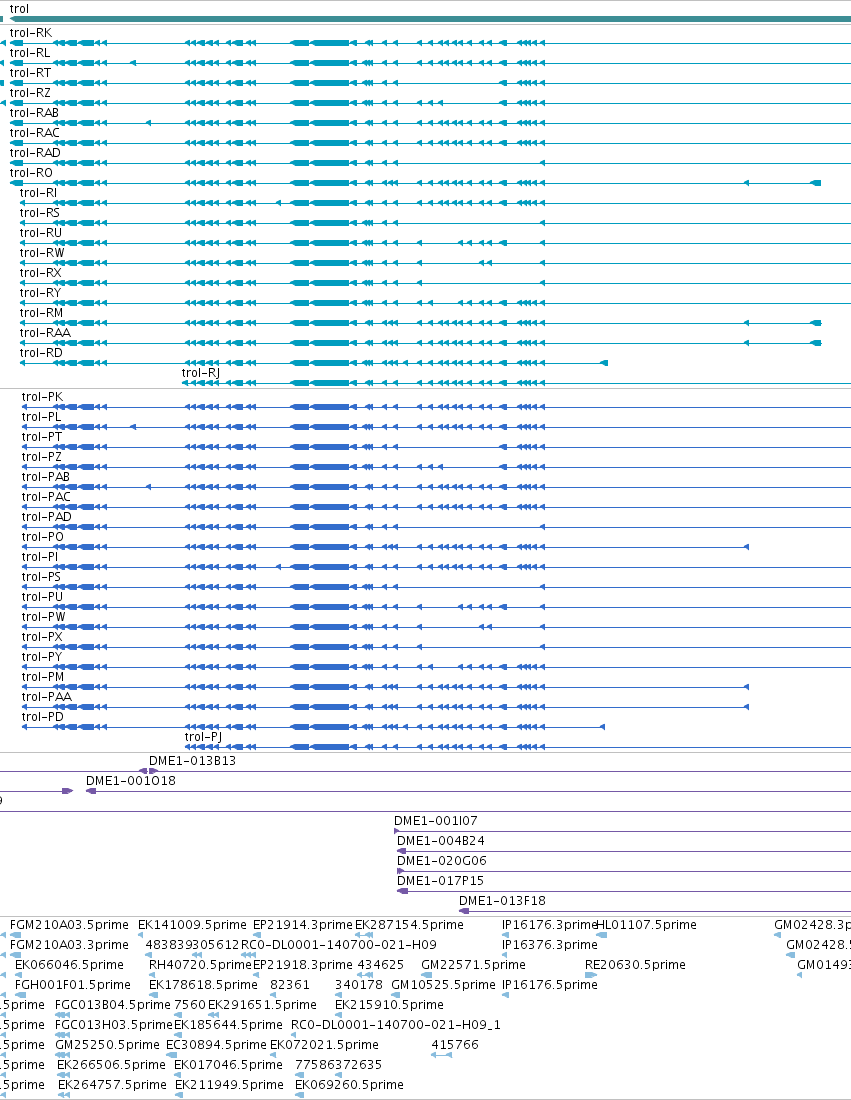Select clone label DME1-001I07
Image resolution: width=851 pixels, height=1100 pixels.
pos(436,821)
